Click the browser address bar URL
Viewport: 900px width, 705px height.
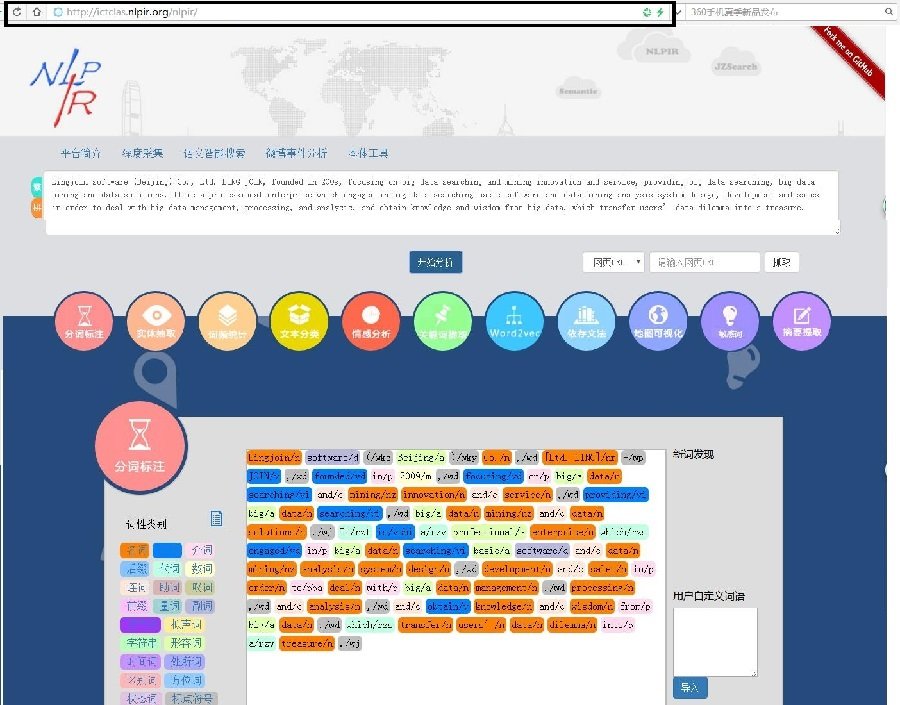click(x=131, y=11)
